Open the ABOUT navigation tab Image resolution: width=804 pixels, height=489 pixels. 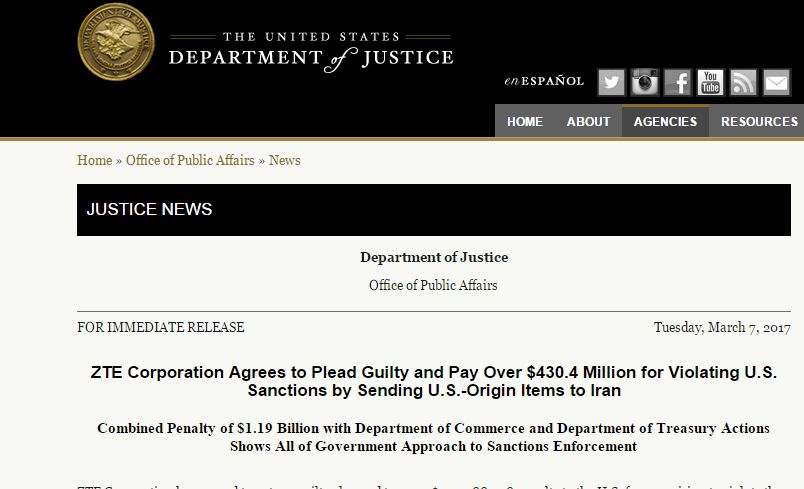click(x=588, y=121)
